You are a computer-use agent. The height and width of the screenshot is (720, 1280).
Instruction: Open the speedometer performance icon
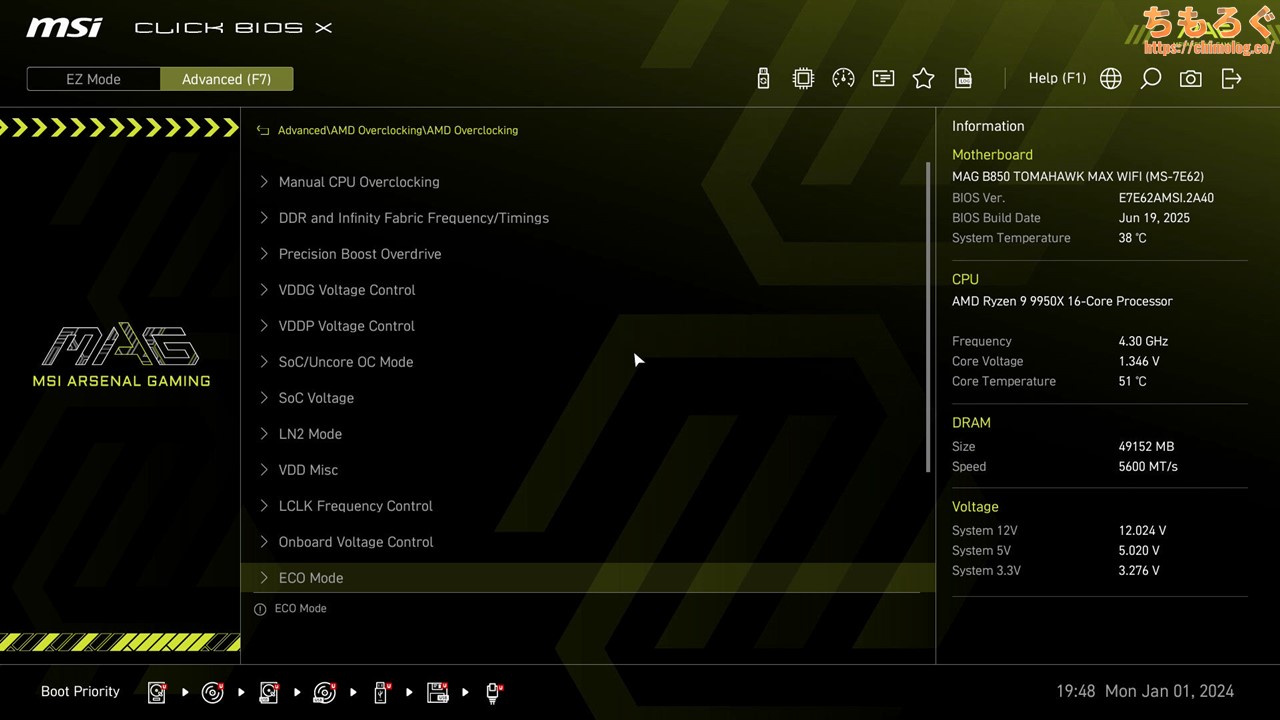(x=843, y=79)
